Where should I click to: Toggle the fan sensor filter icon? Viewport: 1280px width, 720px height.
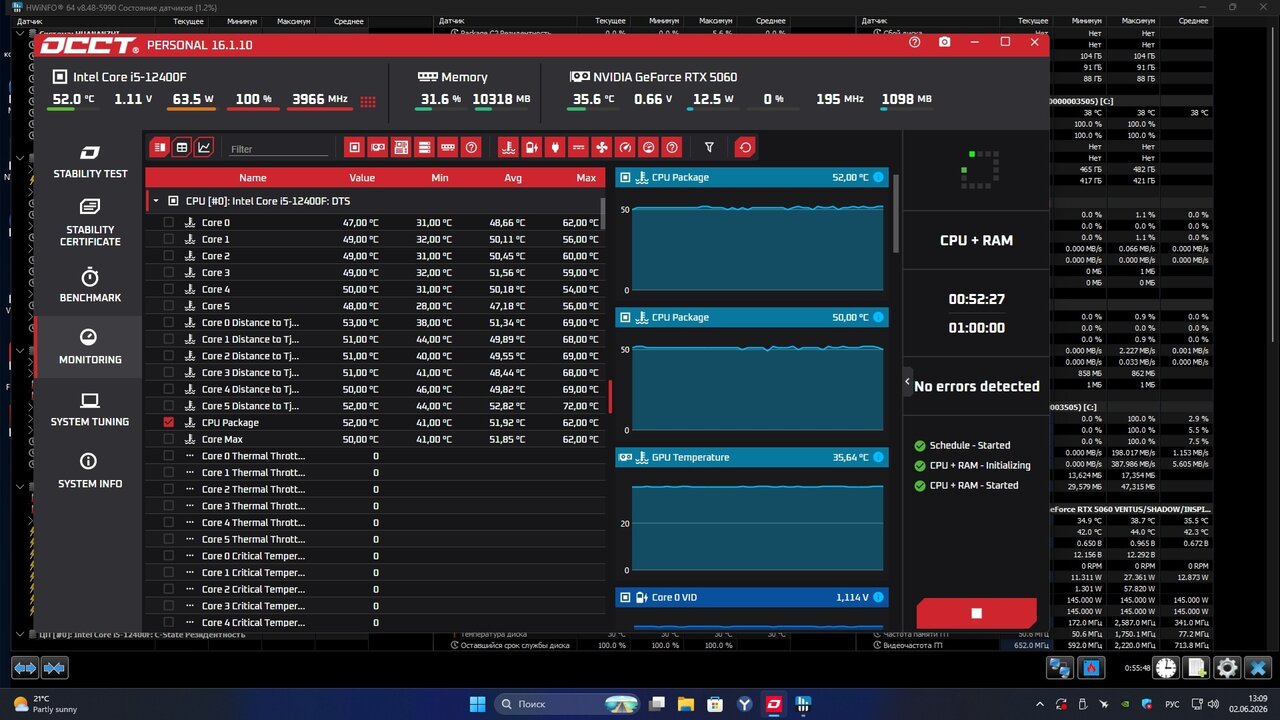coord(602,147)
